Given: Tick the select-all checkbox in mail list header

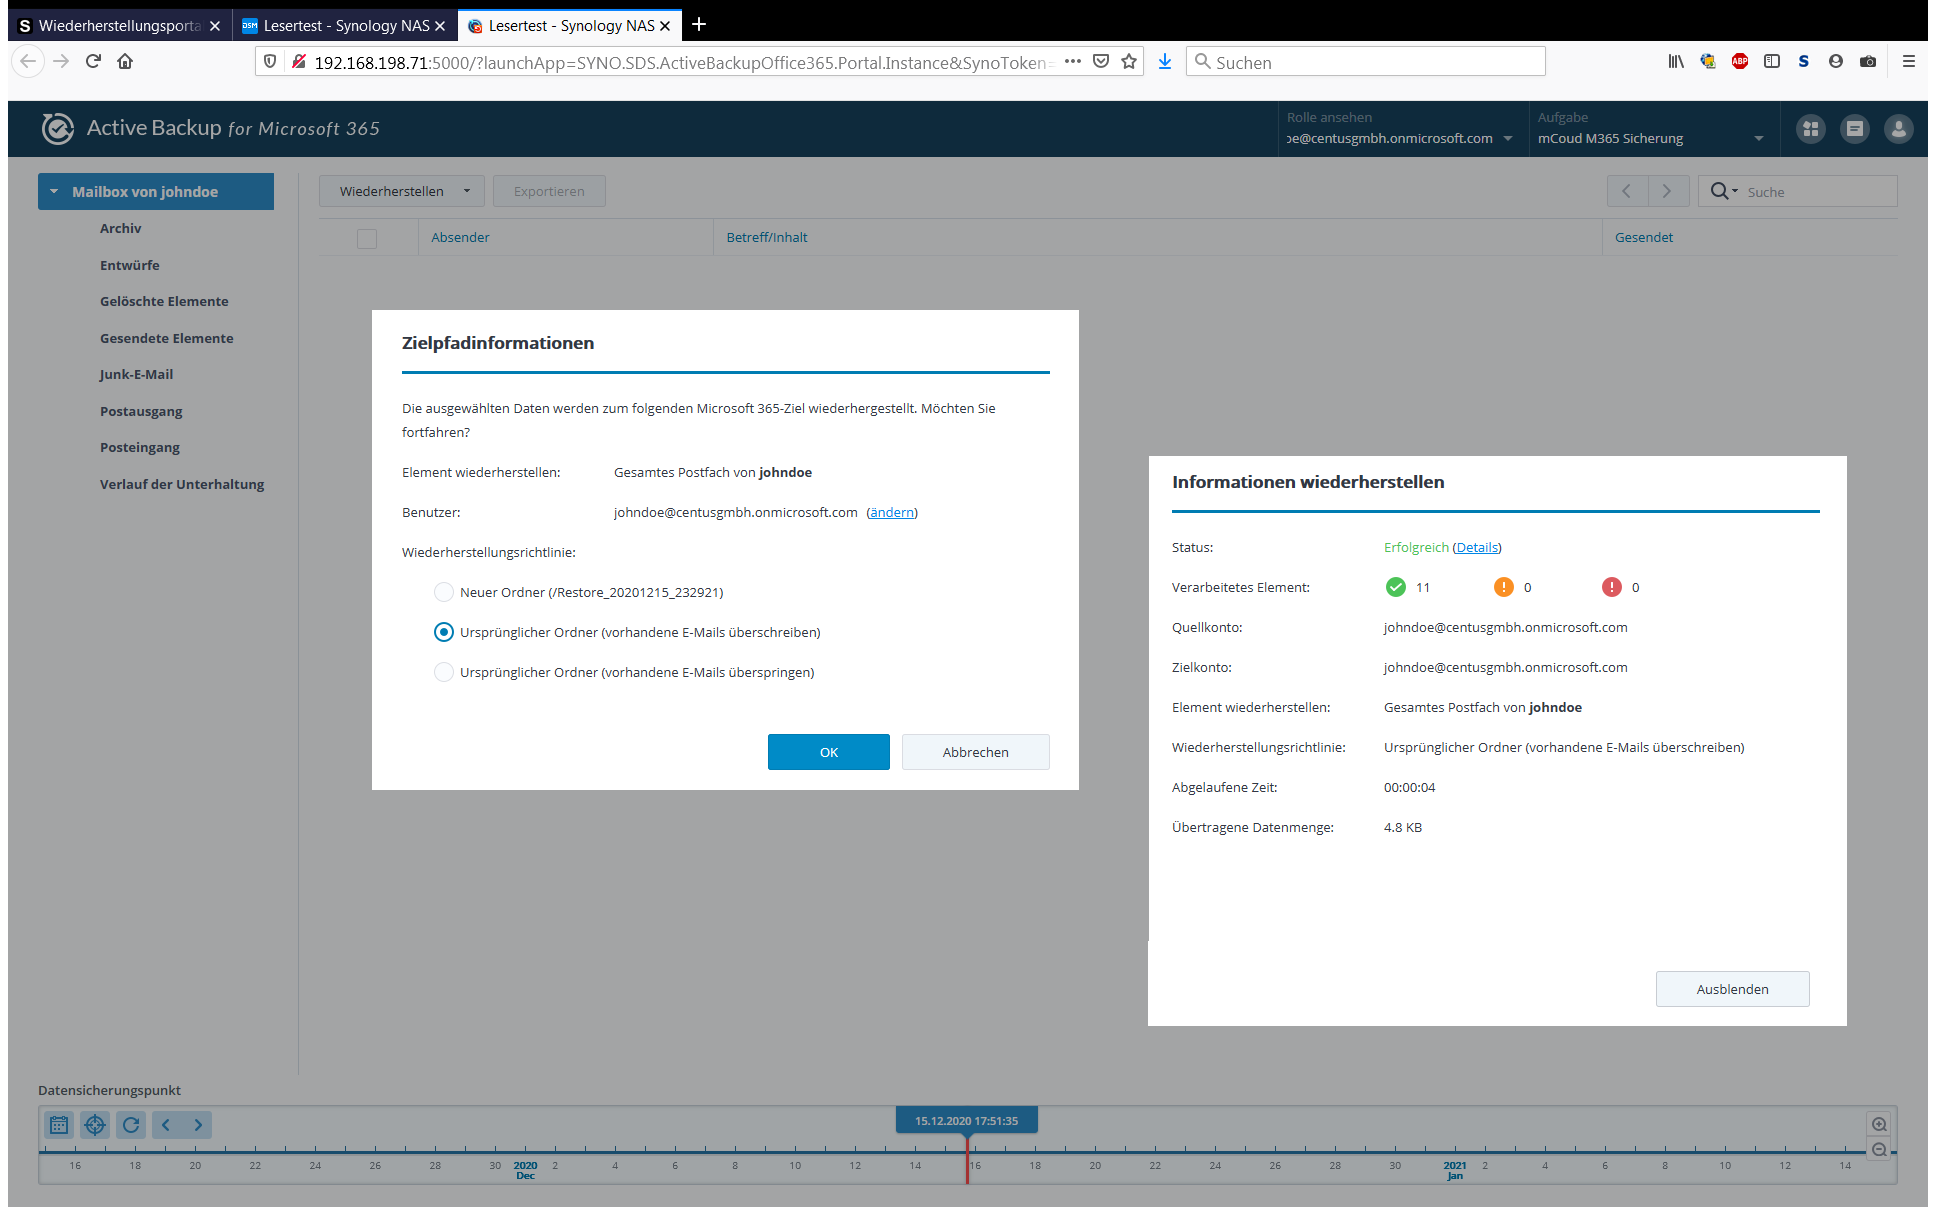Looking at the screenshot, I should pyautogui.click(x=367, y=238).
